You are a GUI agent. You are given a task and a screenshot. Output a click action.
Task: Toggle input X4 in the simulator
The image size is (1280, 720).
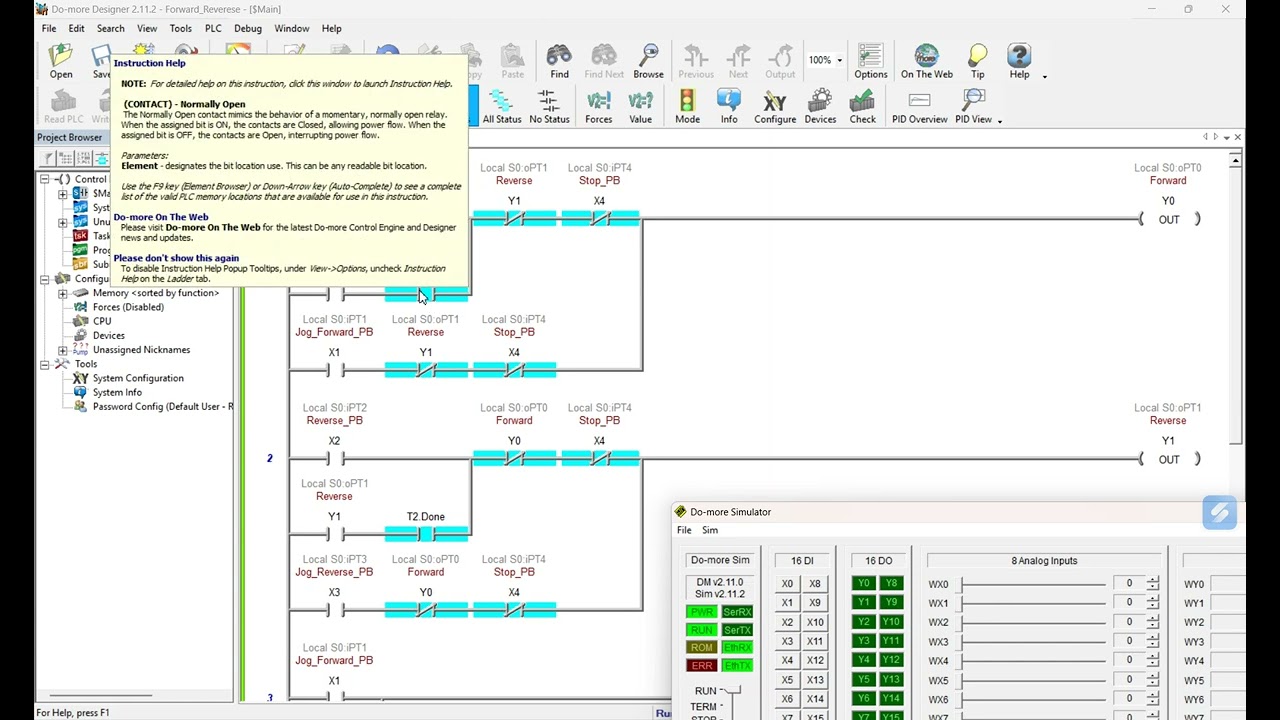787,660
